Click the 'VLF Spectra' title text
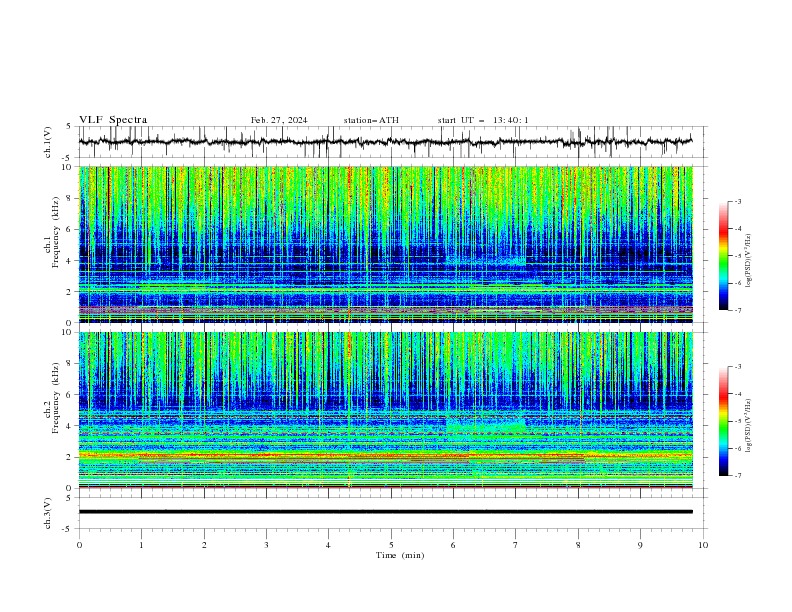Image resolution: width=792 pixels, height=612 pixels. click(113, 120)
